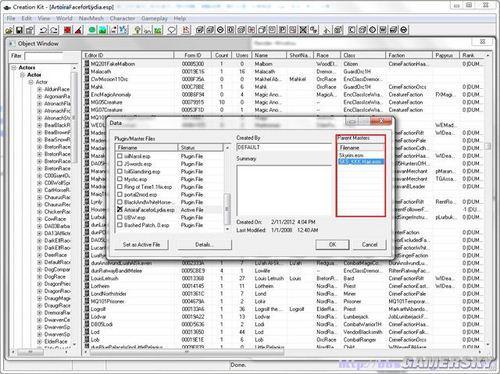This screenshot has width=500, height=374.
Task: Click the Redo arrow toolbar icon
Action: [54, 30]
